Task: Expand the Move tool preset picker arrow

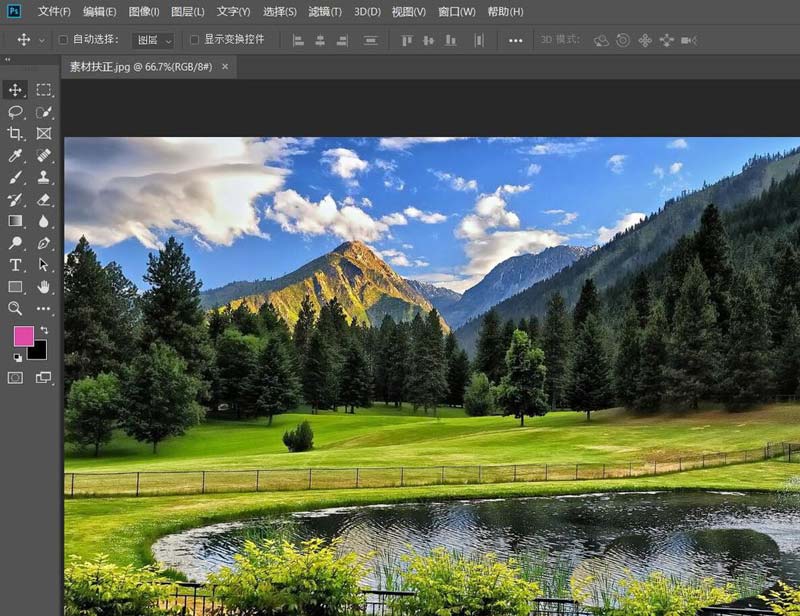Action: [x=42, y=40]
